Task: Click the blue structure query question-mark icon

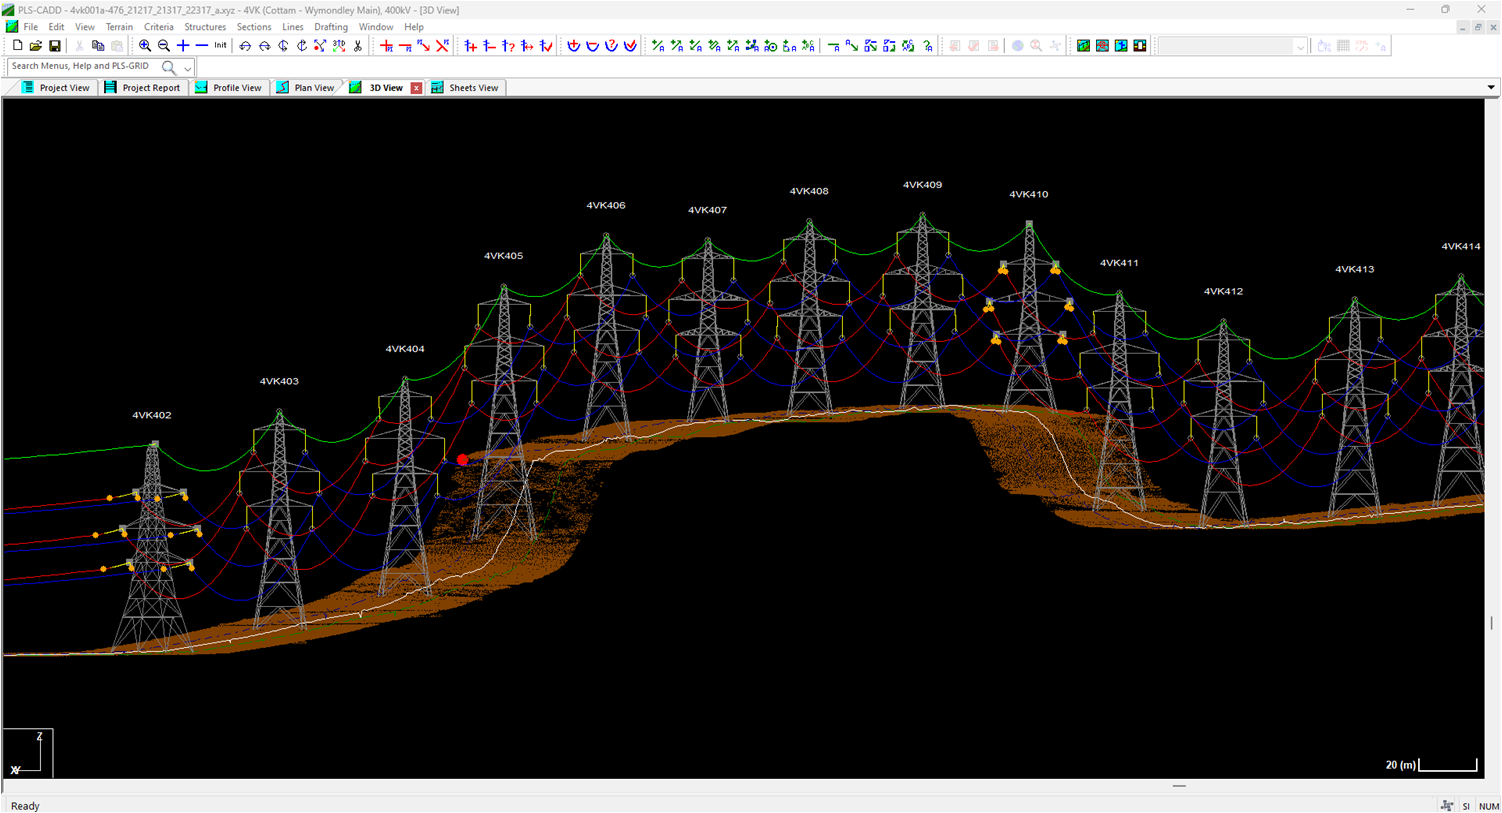Action: [509, 46]
